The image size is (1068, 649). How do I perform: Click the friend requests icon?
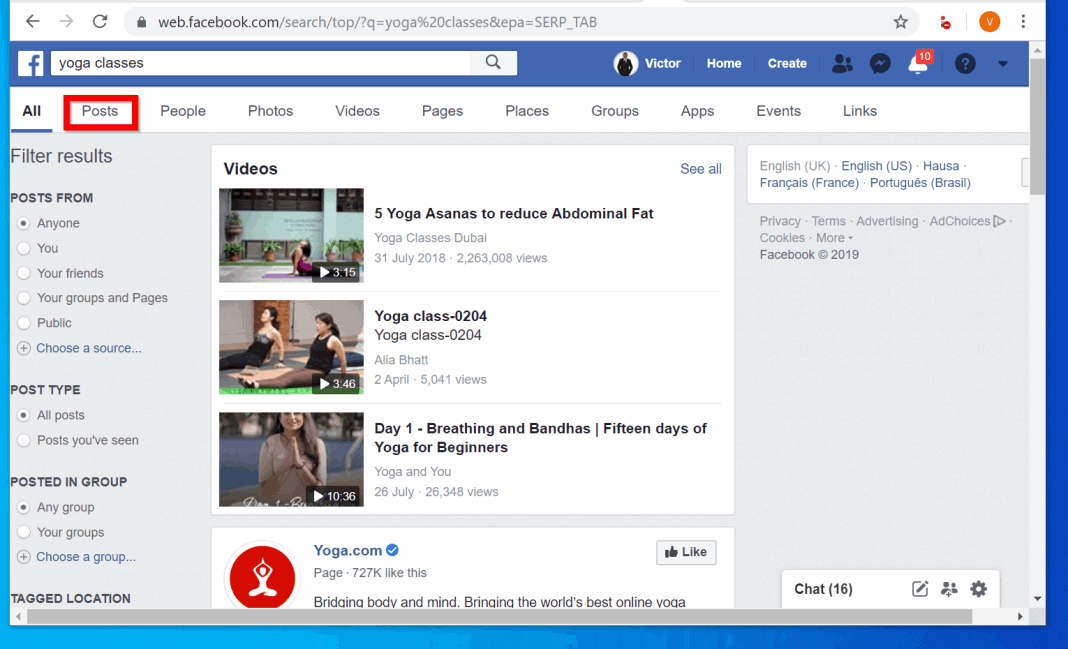click(842, 63)
